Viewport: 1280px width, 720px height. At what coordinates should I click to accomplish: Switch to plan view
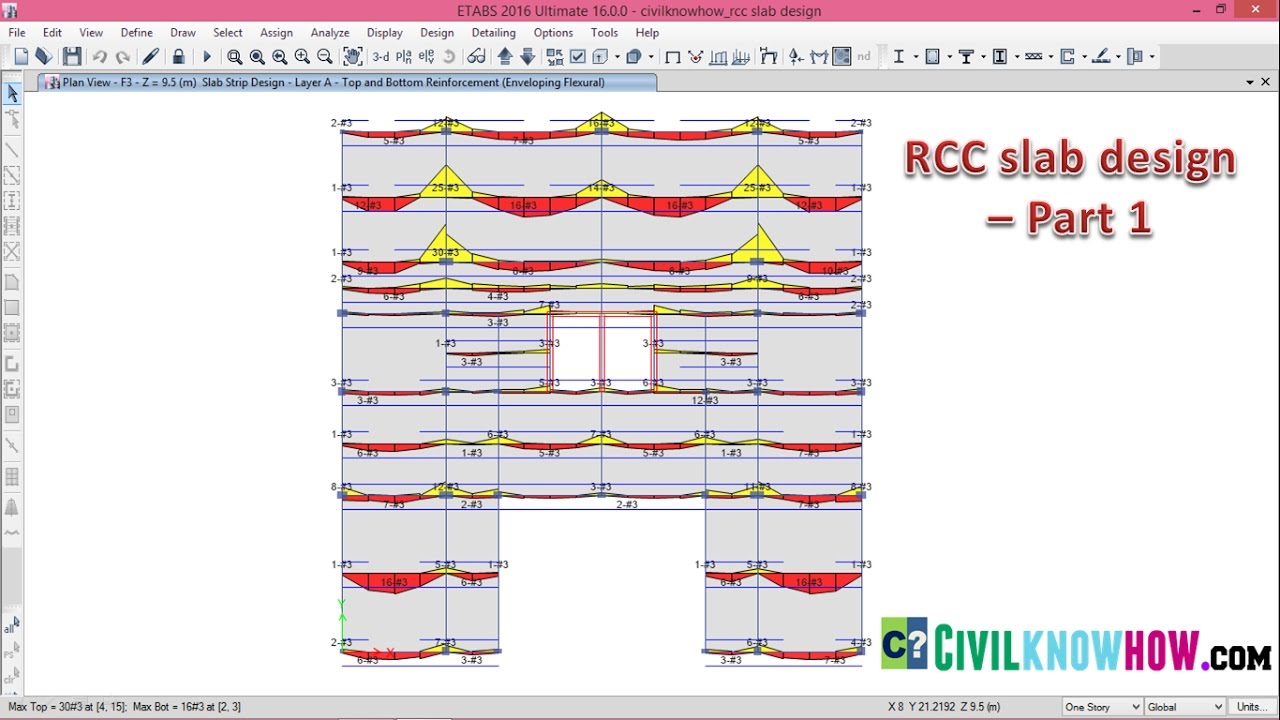pos(404,57)
